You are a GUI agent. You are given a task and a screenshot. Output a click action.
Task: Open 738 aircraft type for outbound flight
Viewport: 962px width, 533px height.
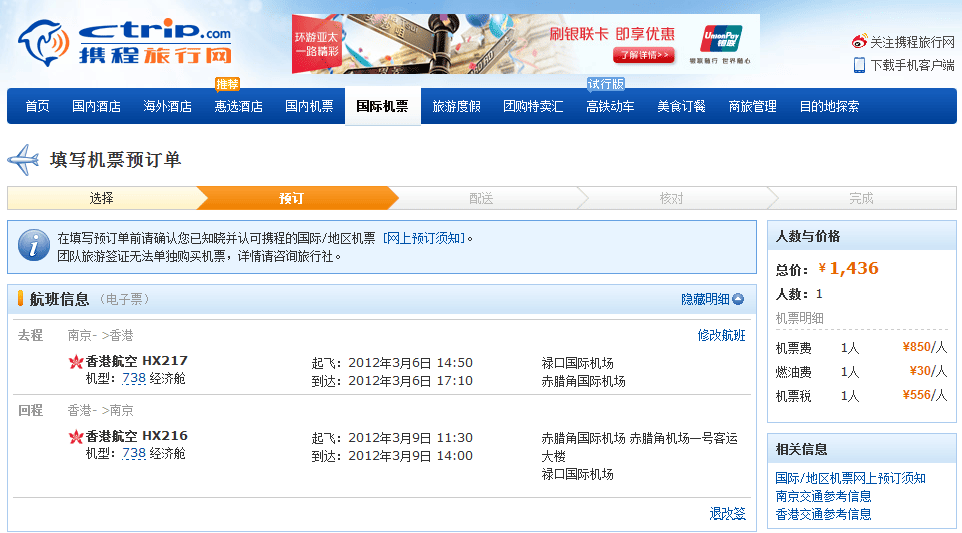pos(133,378)
